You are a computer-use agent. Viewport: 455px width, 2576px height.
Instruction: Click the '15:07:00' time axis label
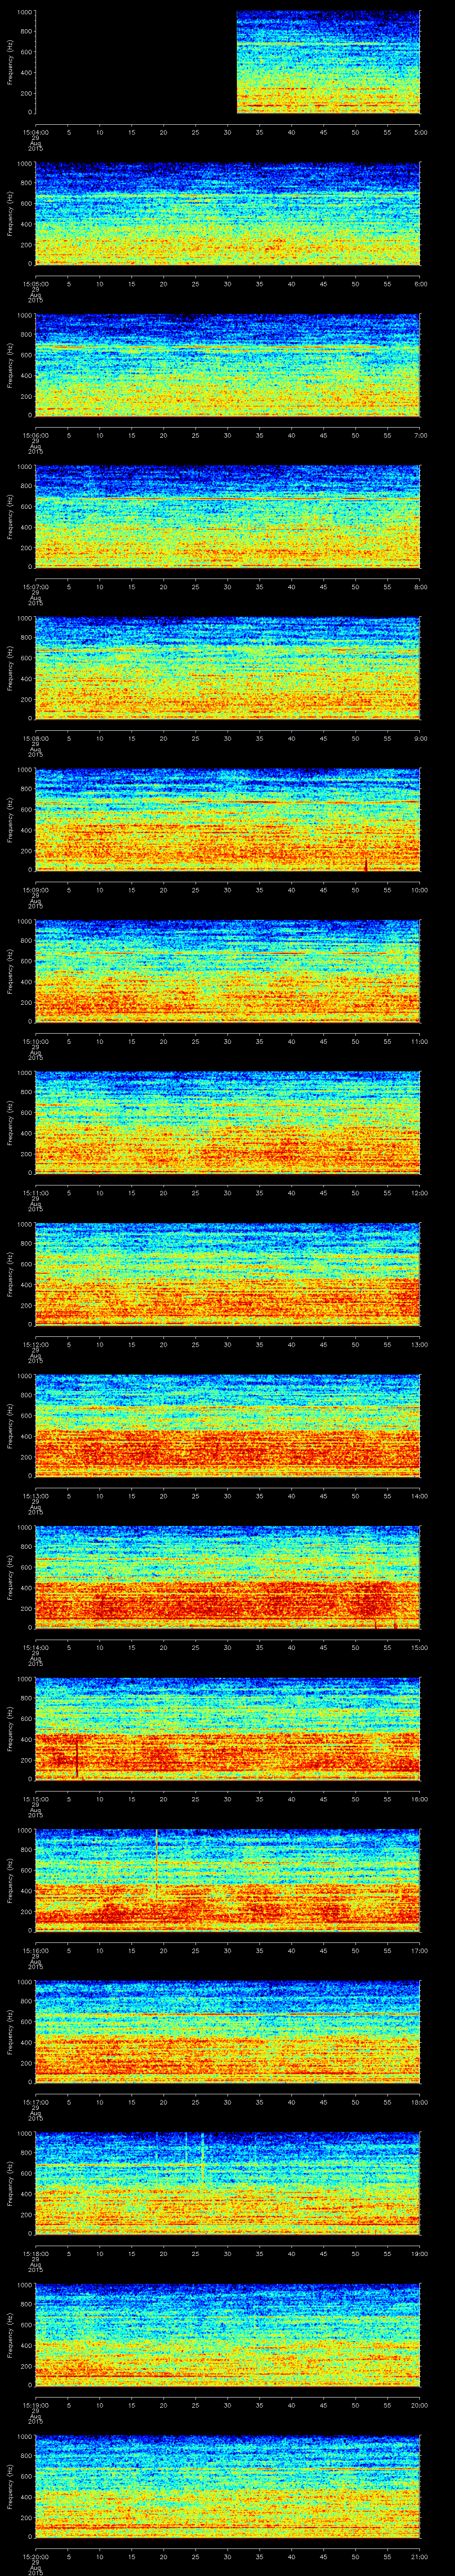pyautogui.click(x=35, y=586)
